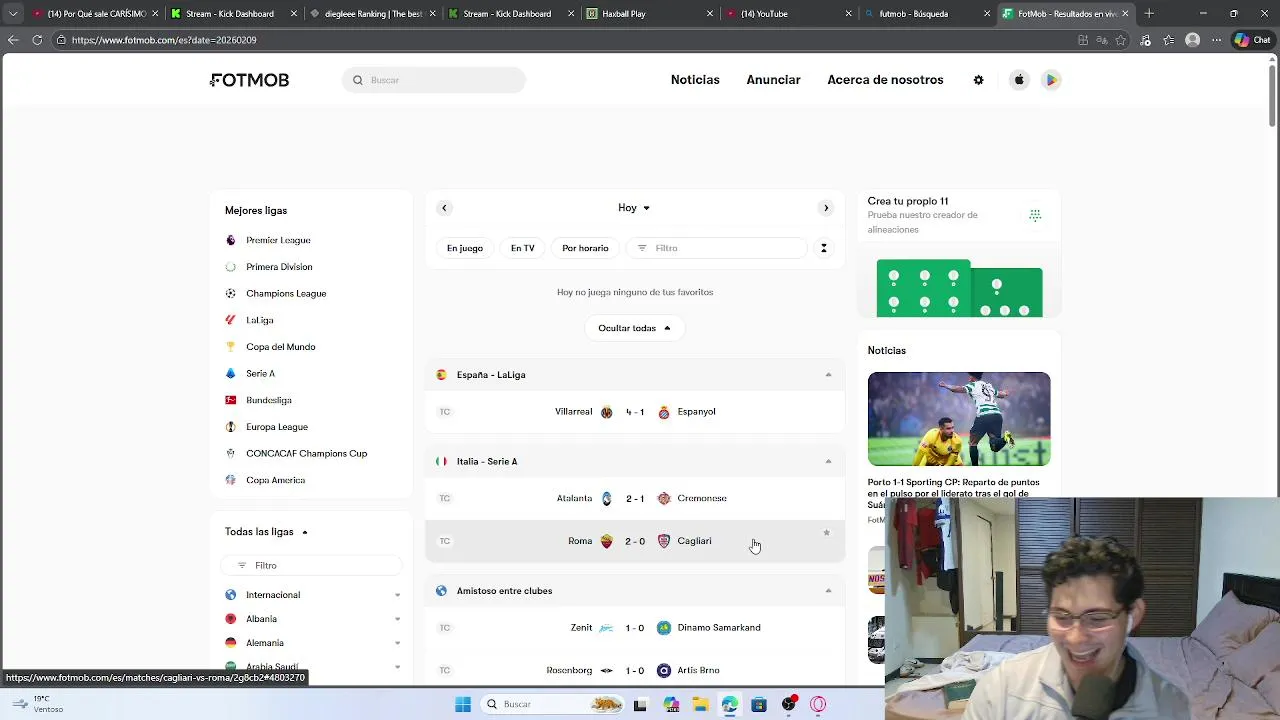
Task: Click the Villarreal club crest
Action: (x=606, y=412)
